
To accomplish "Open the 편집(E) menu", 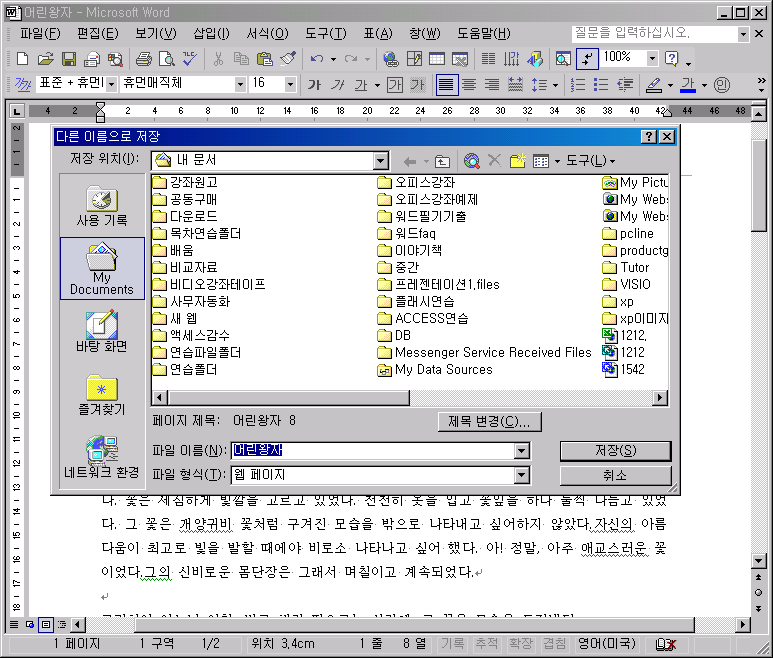I will pyautogui.click(x=98, y=34).
